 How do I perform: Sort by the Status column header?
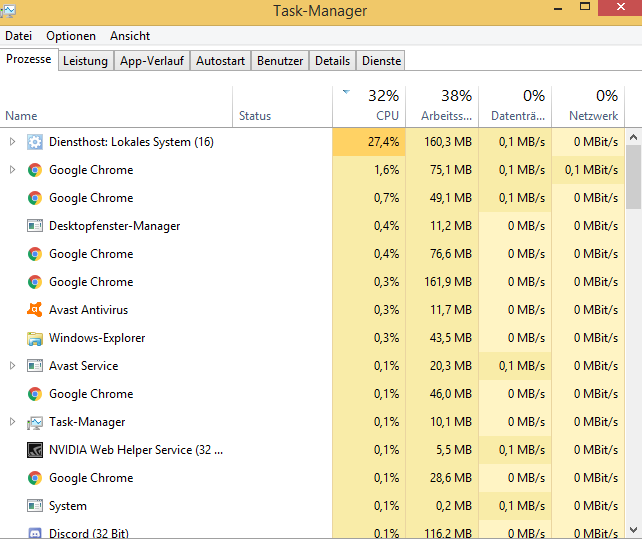point(283,107)
